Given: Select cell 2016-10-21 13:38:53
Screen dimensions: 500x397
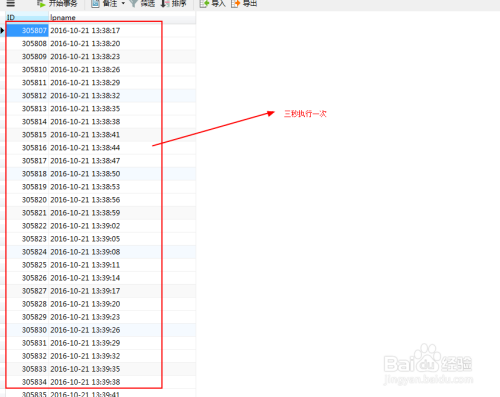Looking at the screenshot, I should [x=122, y=186].
